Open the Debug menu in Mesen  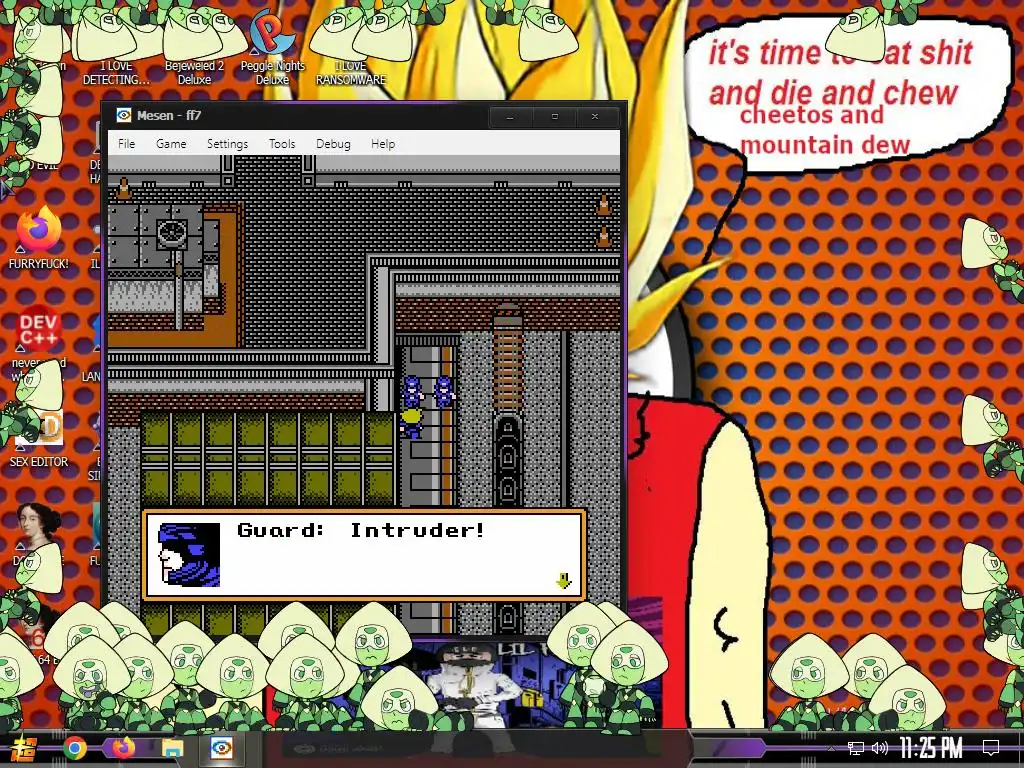coord(333,144)
